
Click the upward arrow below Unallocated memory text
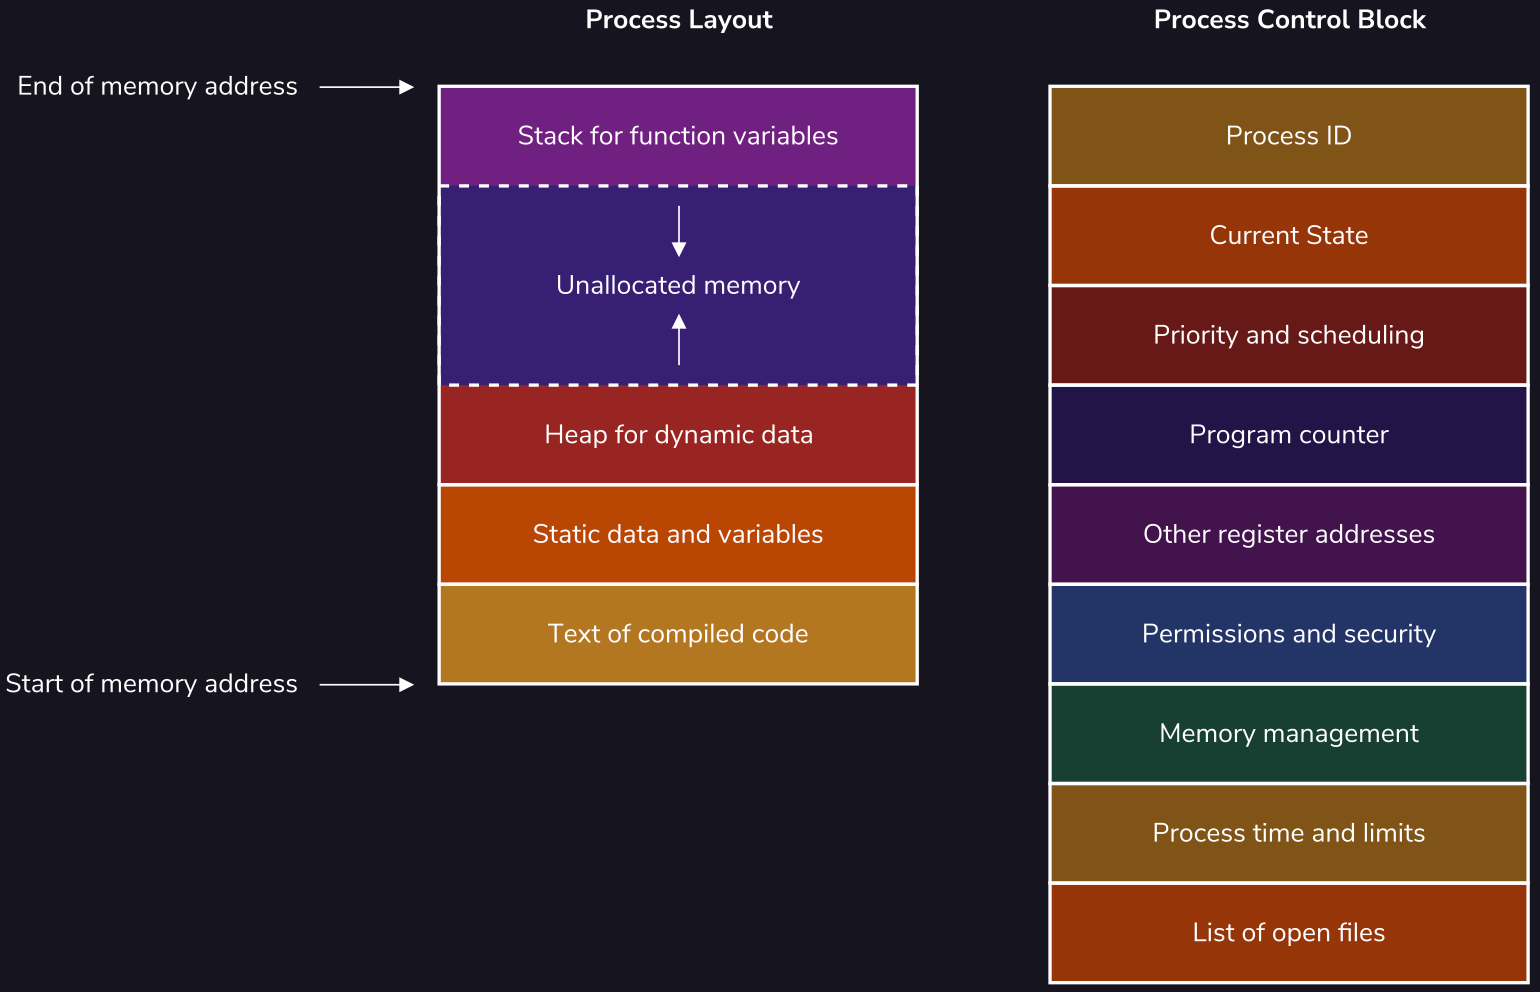[x=679, y=340]
